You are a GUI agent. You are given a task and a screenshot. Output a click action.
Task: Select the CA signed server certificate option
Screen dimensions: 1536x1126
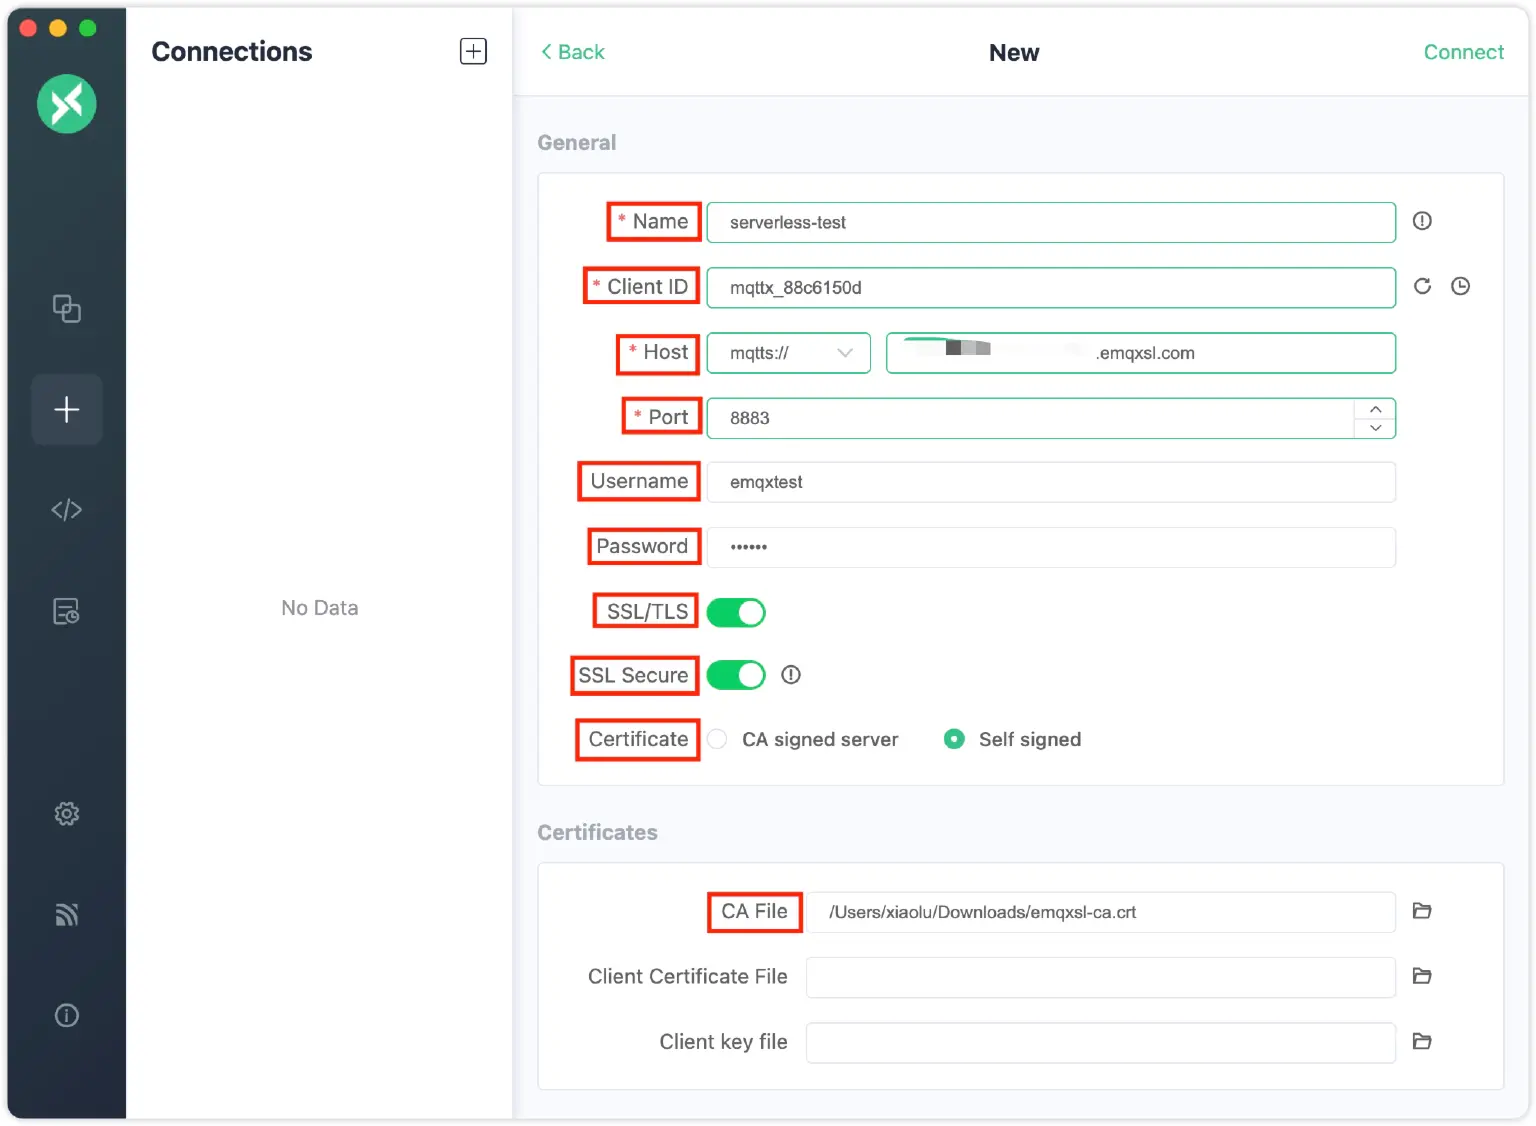[716, 739]
